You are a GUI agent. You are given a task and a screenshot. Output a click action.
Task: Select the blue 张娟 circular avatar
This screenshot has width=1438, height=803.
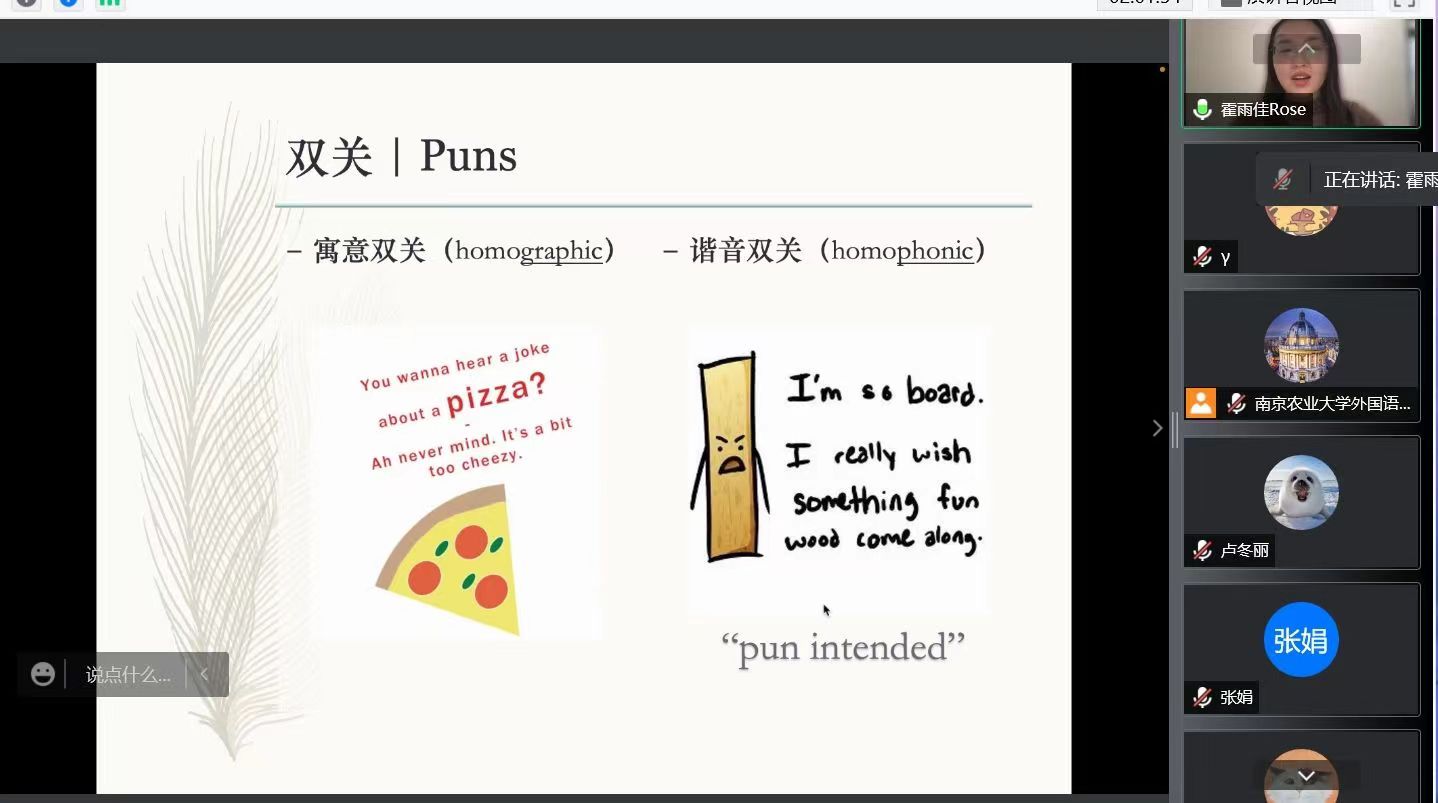click(x=1301, y=639)
